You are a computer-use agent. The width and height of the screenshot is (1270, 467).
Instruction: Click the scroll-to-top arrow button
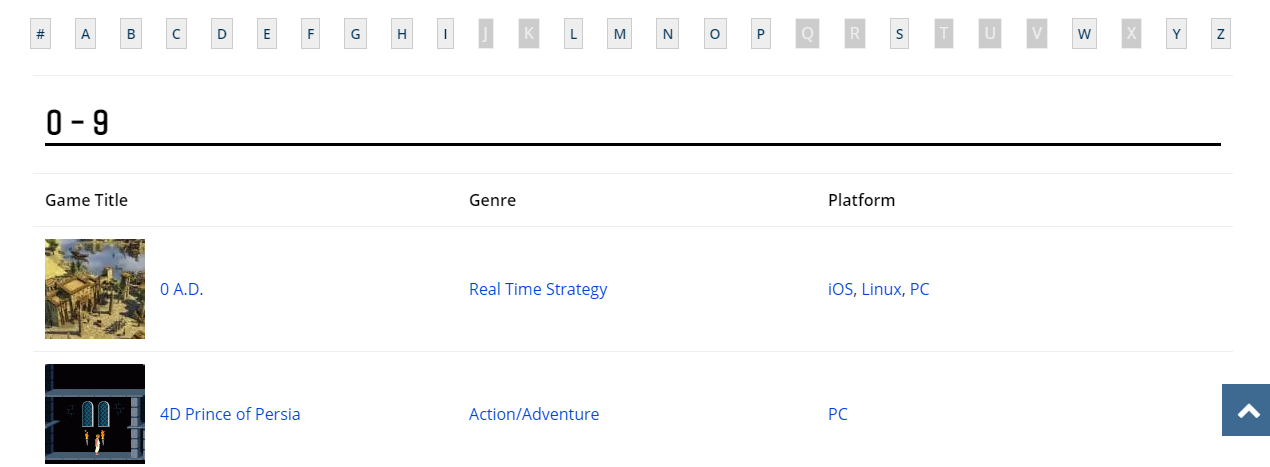pyautogui.click(x=1246, y=410)
